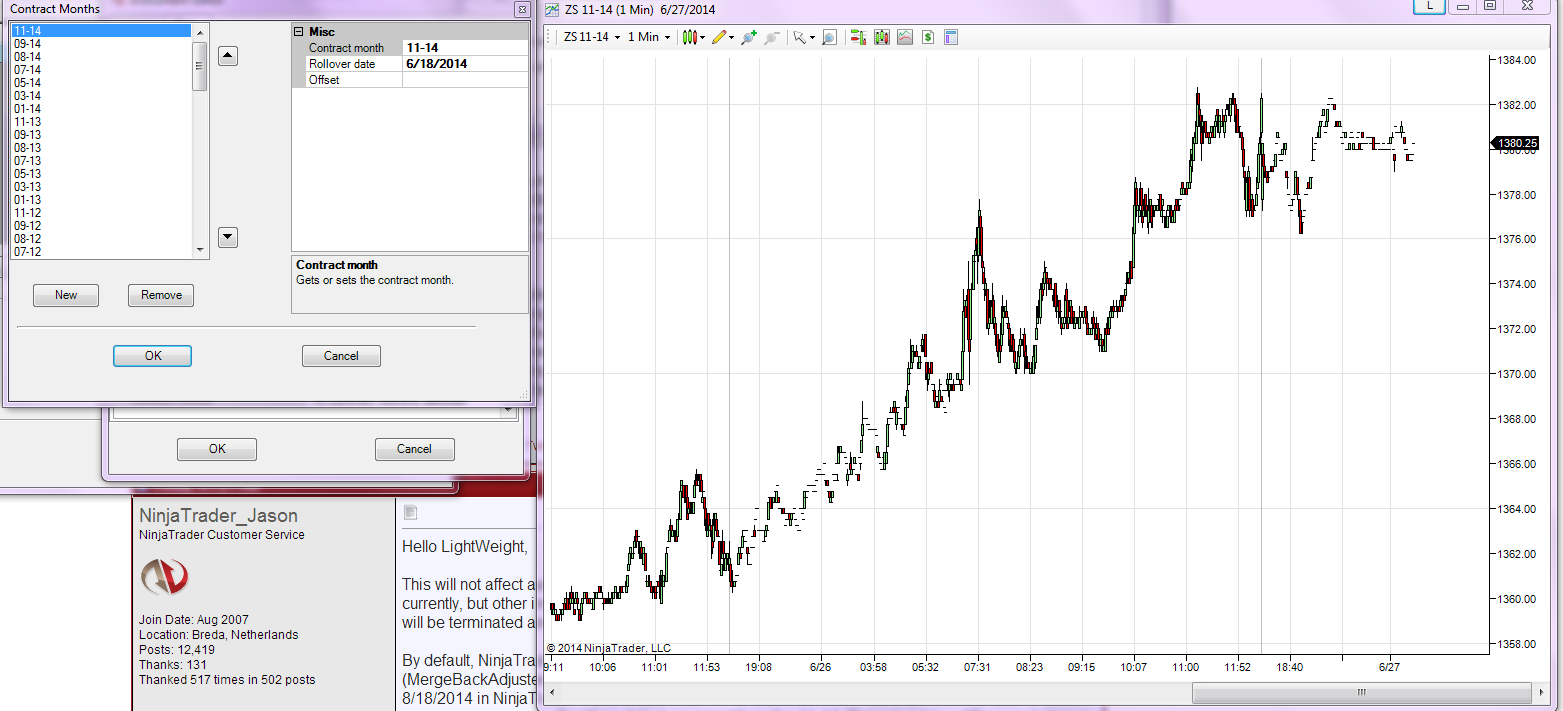Edit the Rollover date 6/18/2014 field
1563x711 pixels.
point(465,64)
